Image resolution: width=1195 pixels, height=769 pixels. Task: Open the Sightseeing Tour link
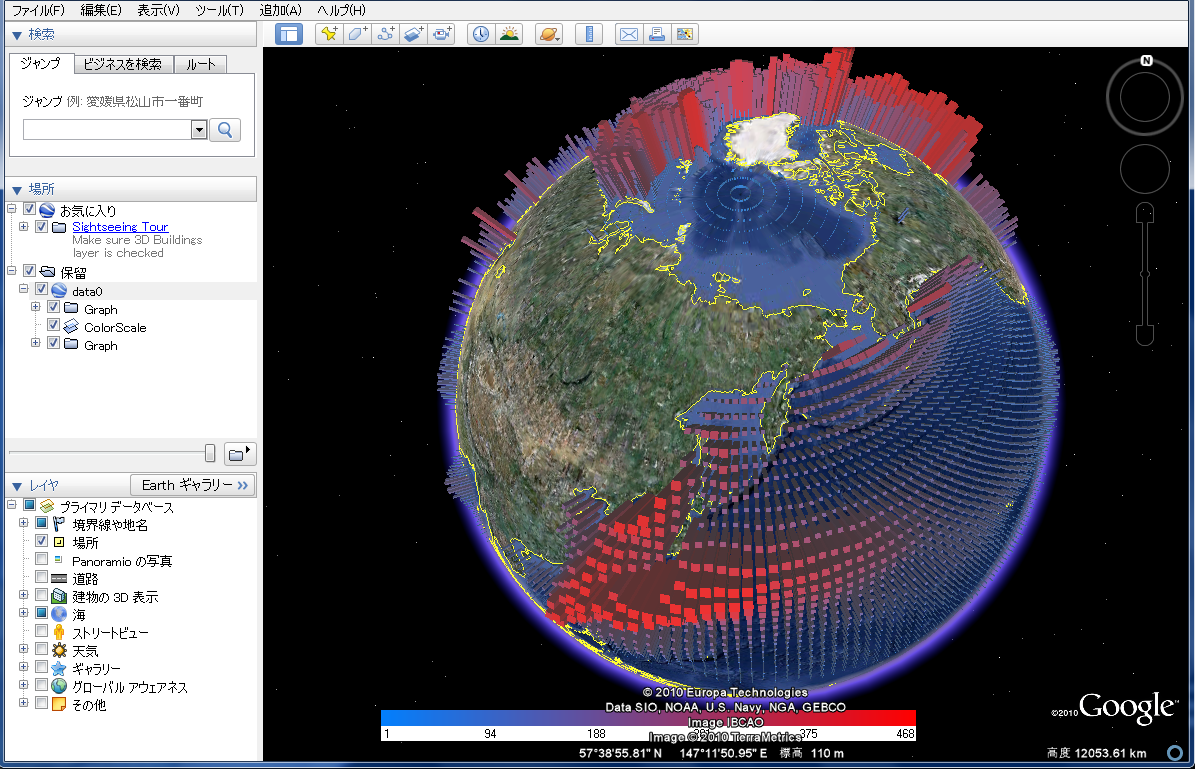point(120,226)
